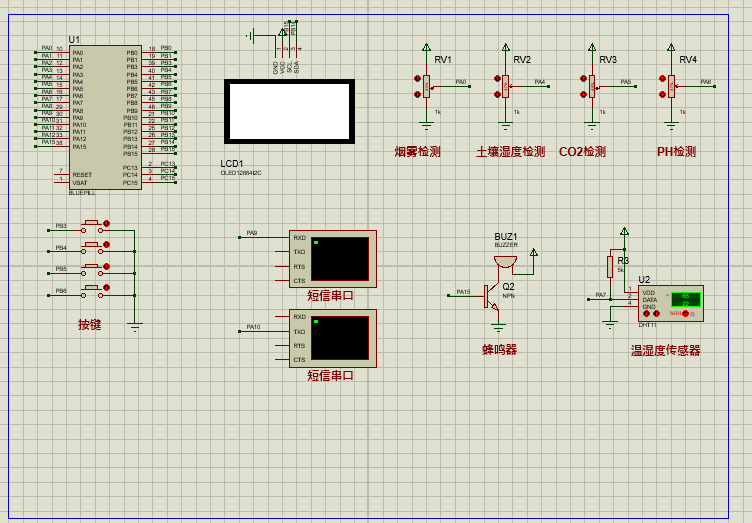Toggle the red latch on PB6 pushbutton
The width and height of the screenshot is (752, 523).
(106, 288)
